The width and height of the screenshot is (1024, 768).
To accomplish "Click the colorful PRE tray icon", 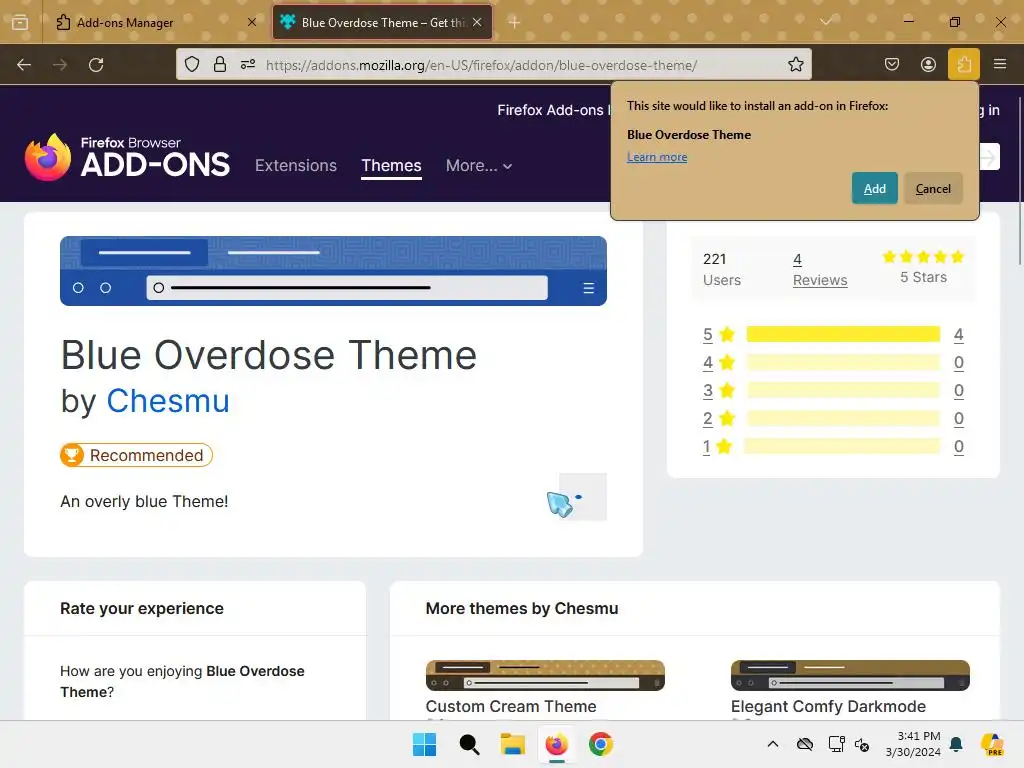I will click(x=992, y=744).
